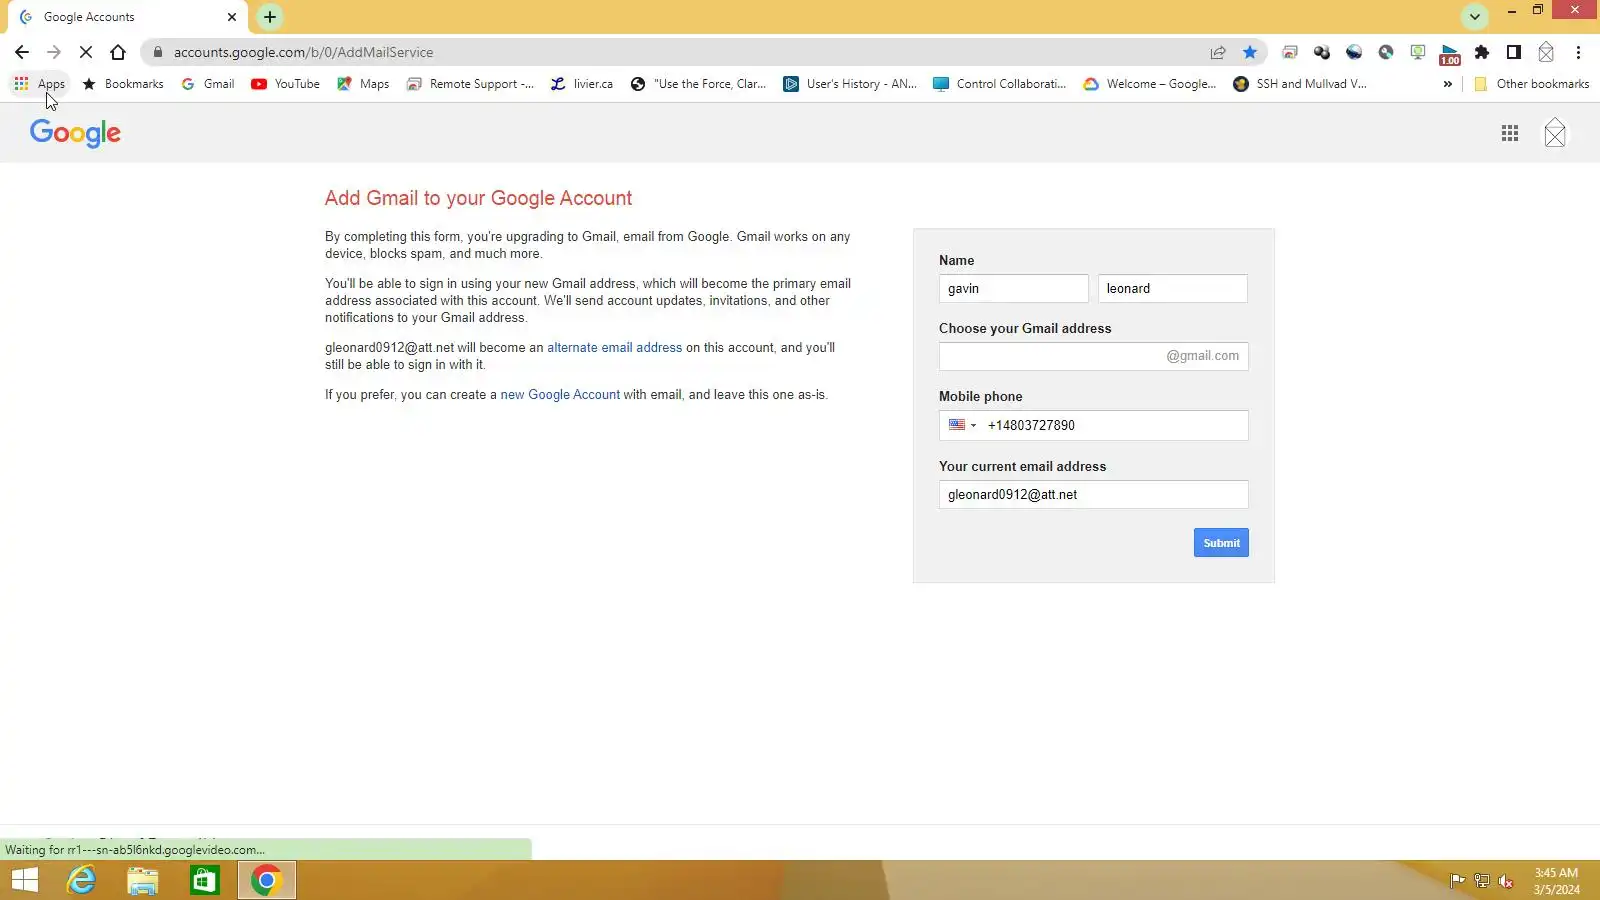The height and width of the screenshot is (900, 1600).
Task: Open the taskbar clock showing 3:45 AM
Action: tap(1557, 881)
